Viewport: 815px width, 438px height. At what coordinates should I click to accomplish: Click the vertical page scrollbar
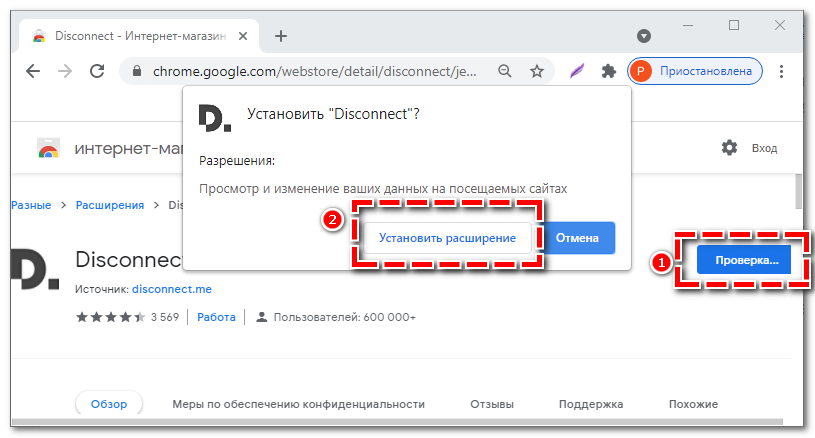tap(798, 192)
